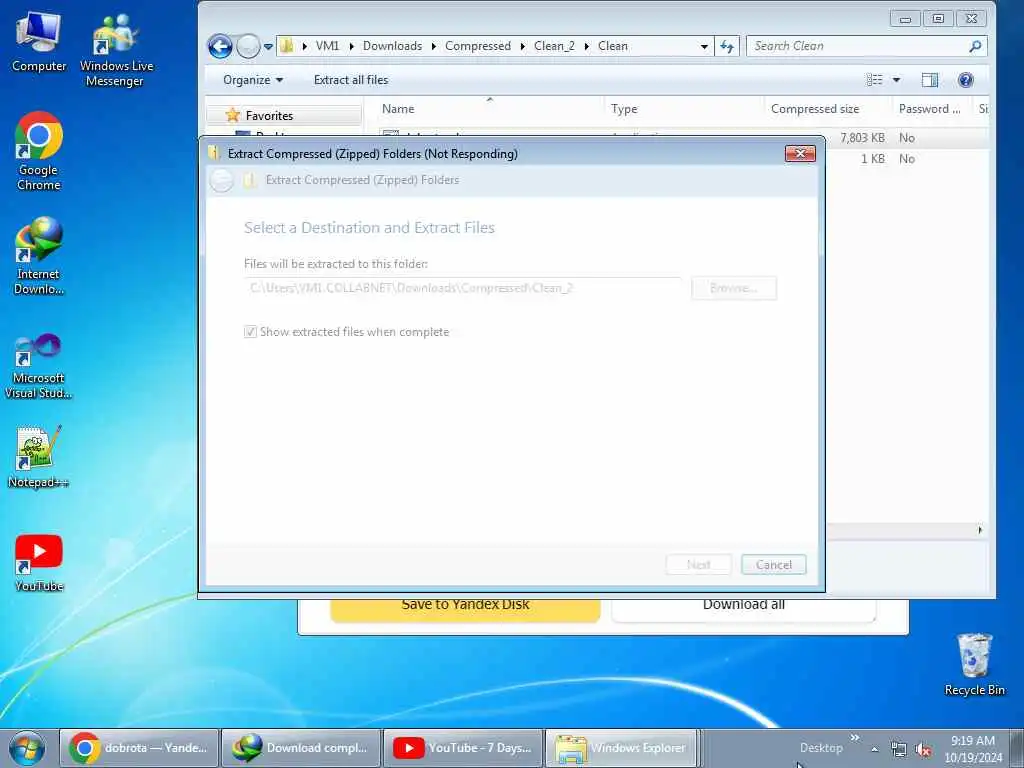This screenshot has height=768, width=1024.
Task: Click Browse in extract dialog
Action: pyautogui.click(x=733, y=288)
